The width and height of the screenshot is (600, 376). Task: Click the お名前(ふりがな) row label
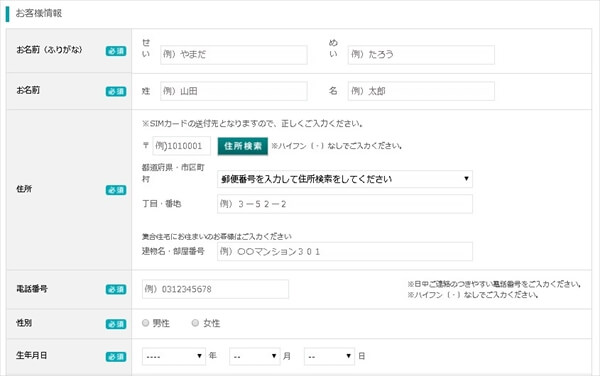pos(49,50)
